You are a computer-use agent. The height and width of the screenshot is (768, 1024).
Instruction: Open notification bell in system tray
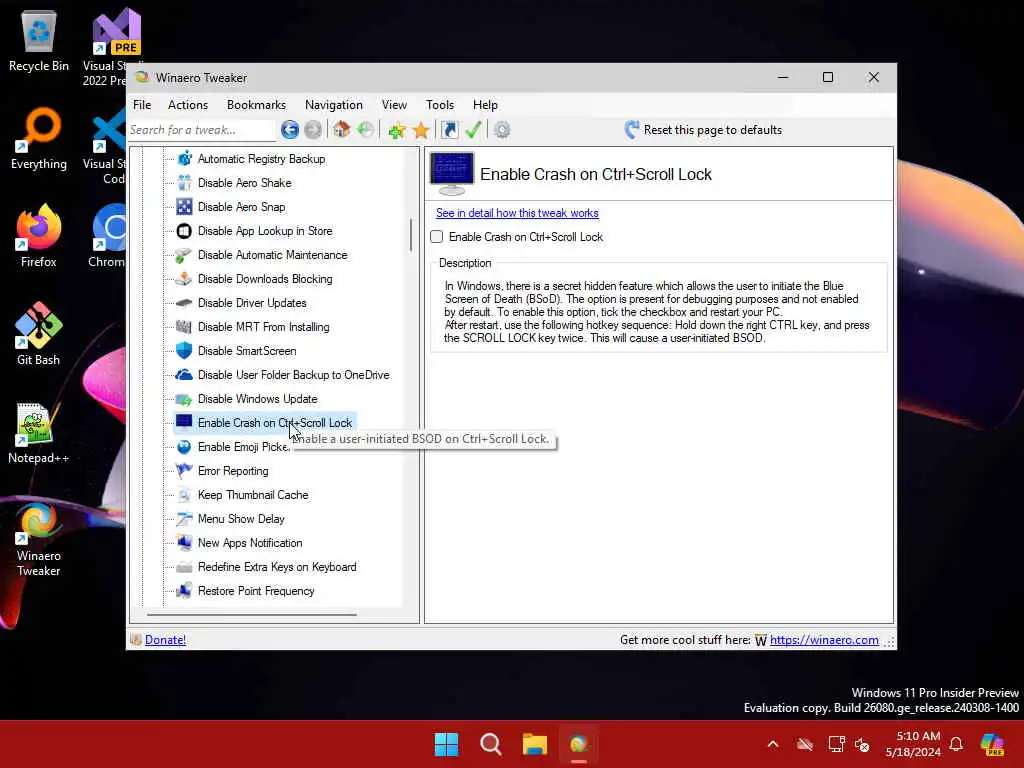click(x=956, y=744)
